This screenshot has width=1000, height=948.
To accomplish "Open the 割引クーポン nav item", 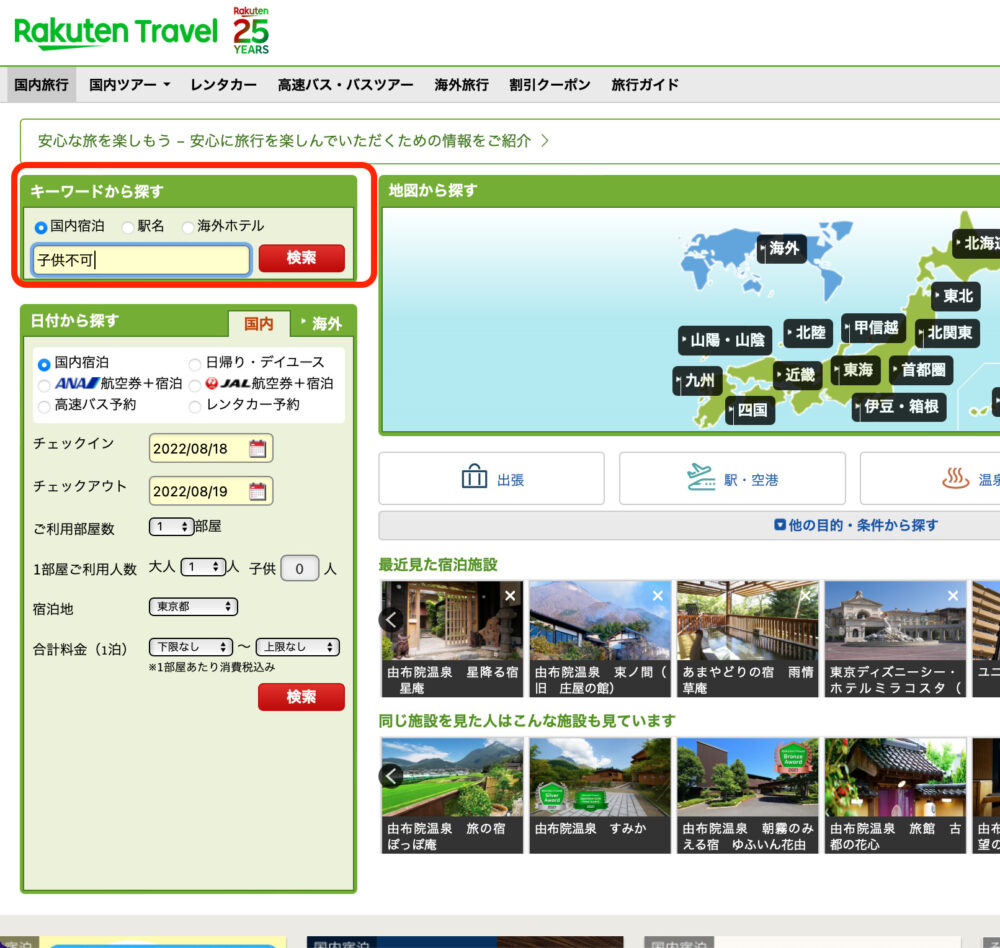I will tap(550, 85).
